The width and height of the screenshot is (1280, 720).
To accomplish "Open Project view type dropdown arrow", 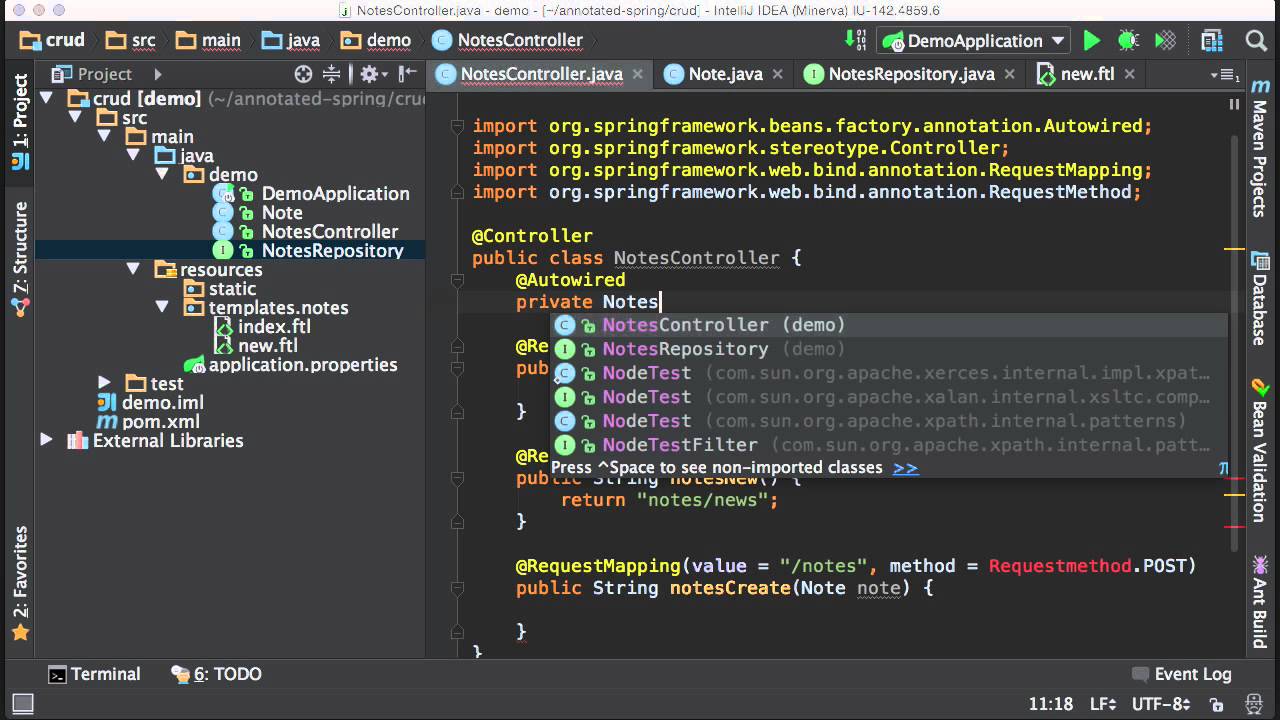I will click(x=157, y=74).
